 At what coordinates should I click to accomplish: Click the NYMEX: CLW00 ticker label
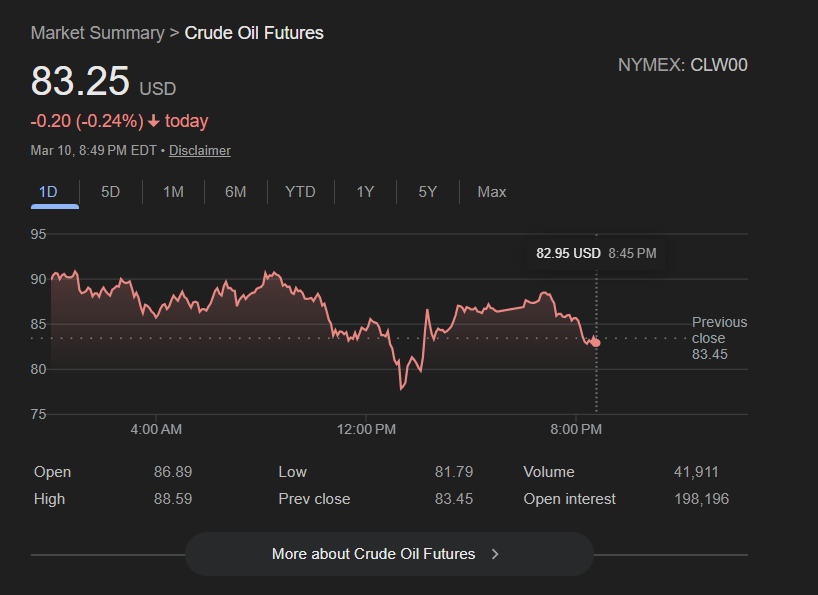682,66
